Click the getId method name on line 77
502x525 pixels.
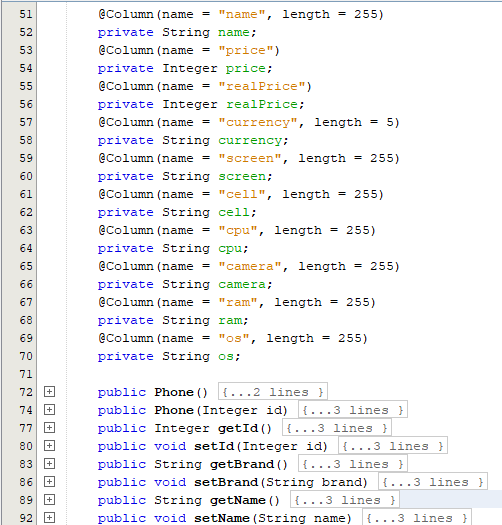(238, 428)
